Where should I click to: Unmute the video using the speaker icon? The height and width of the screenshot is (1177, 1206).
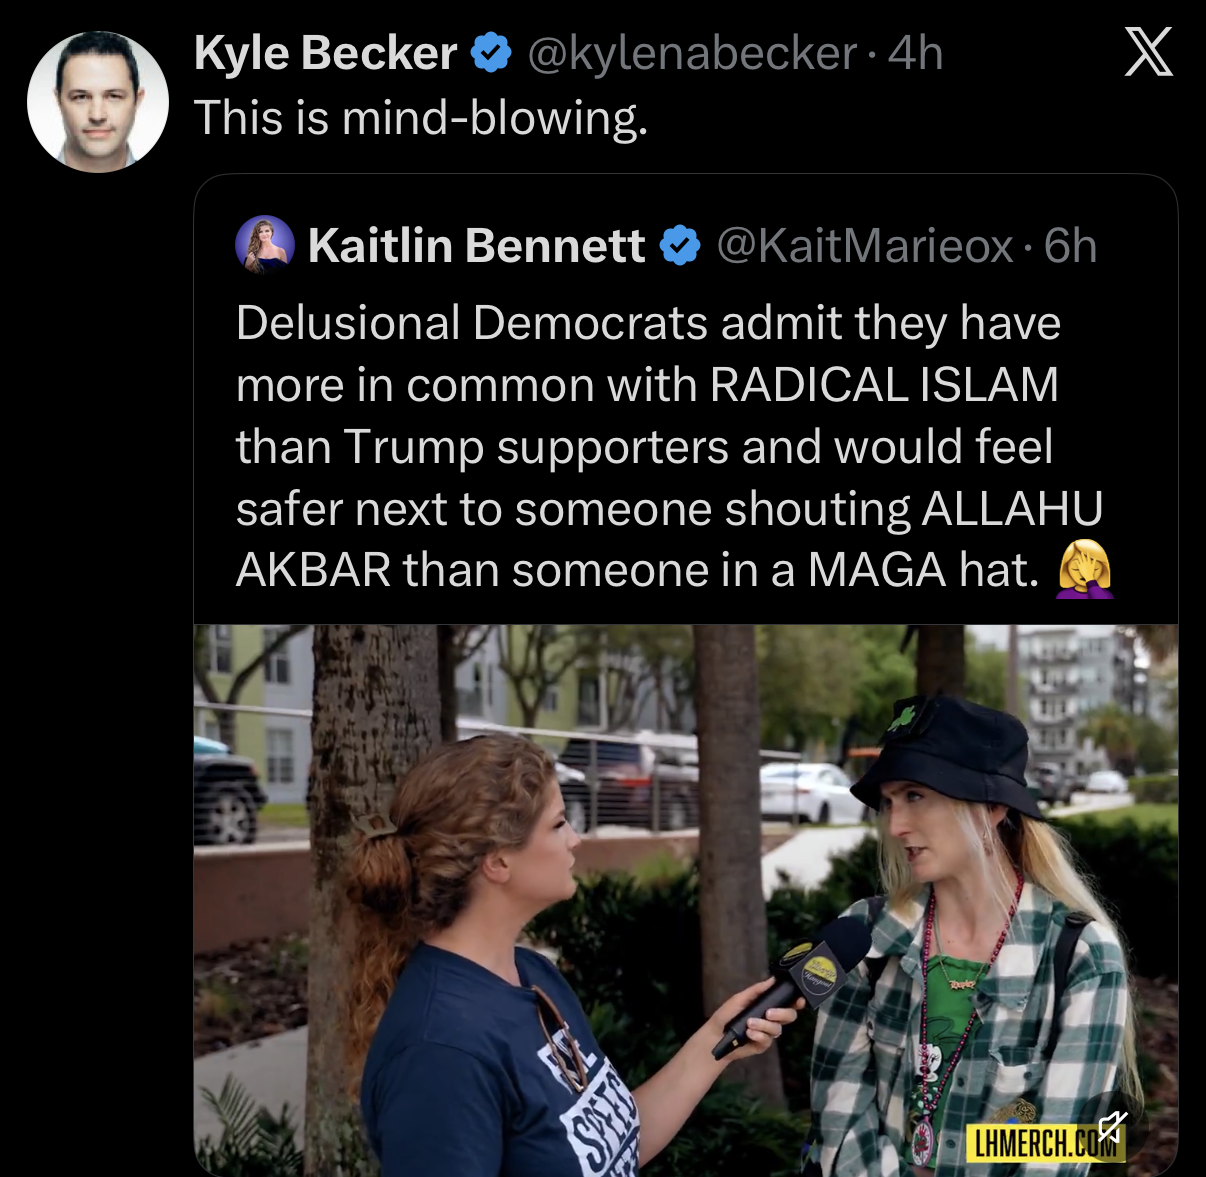[1111, 1128]
